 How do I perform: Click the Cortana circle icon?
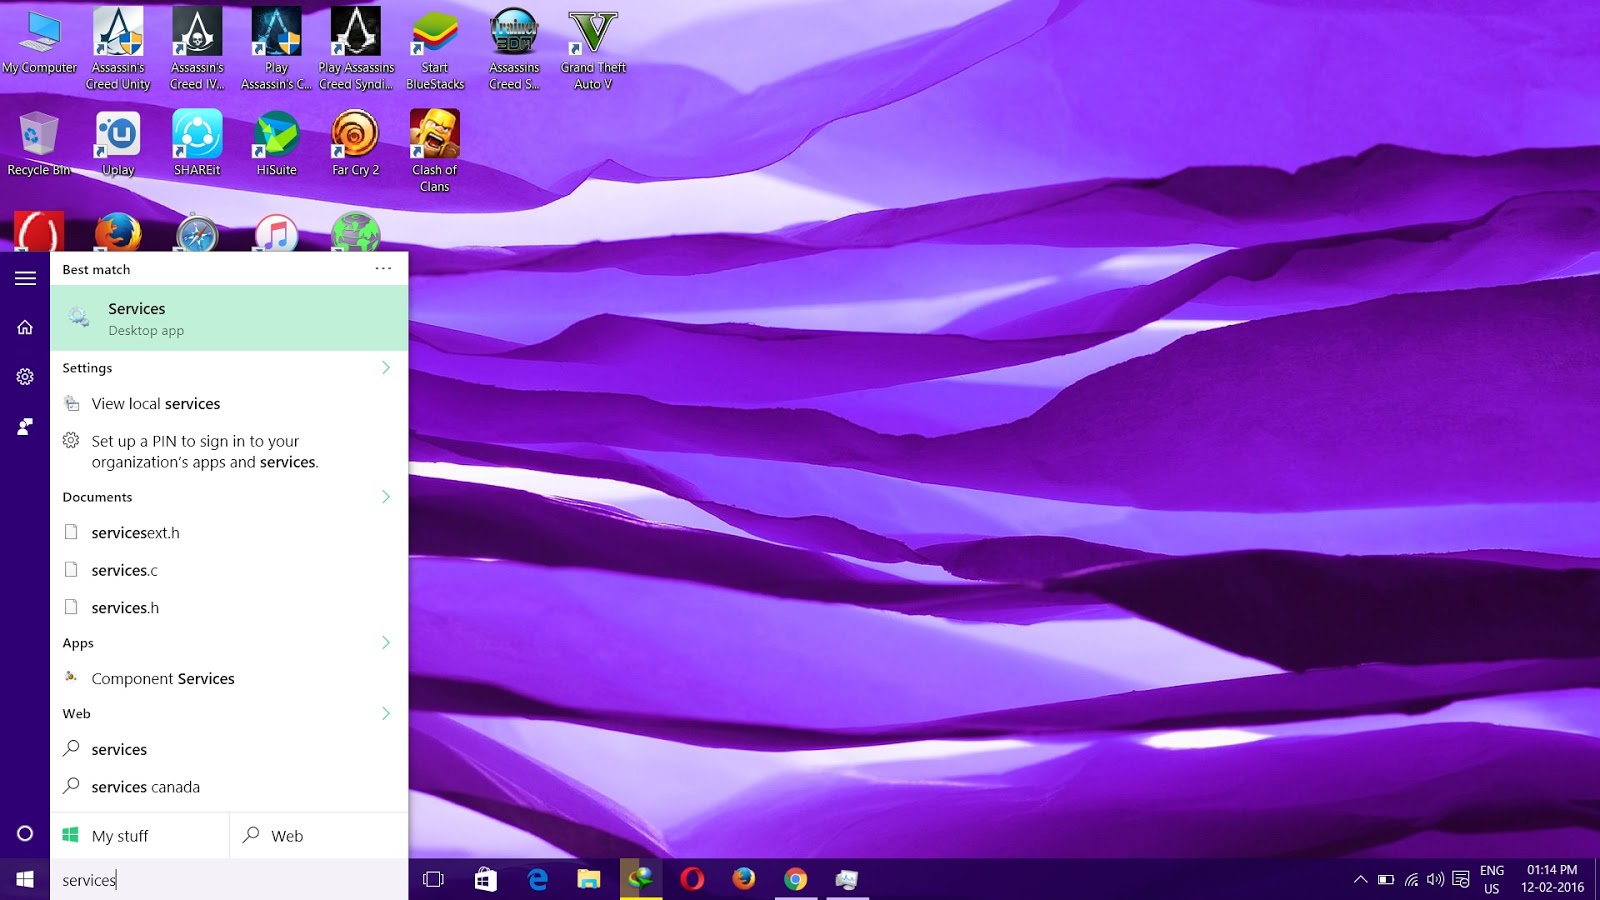[x=25, y=834]
